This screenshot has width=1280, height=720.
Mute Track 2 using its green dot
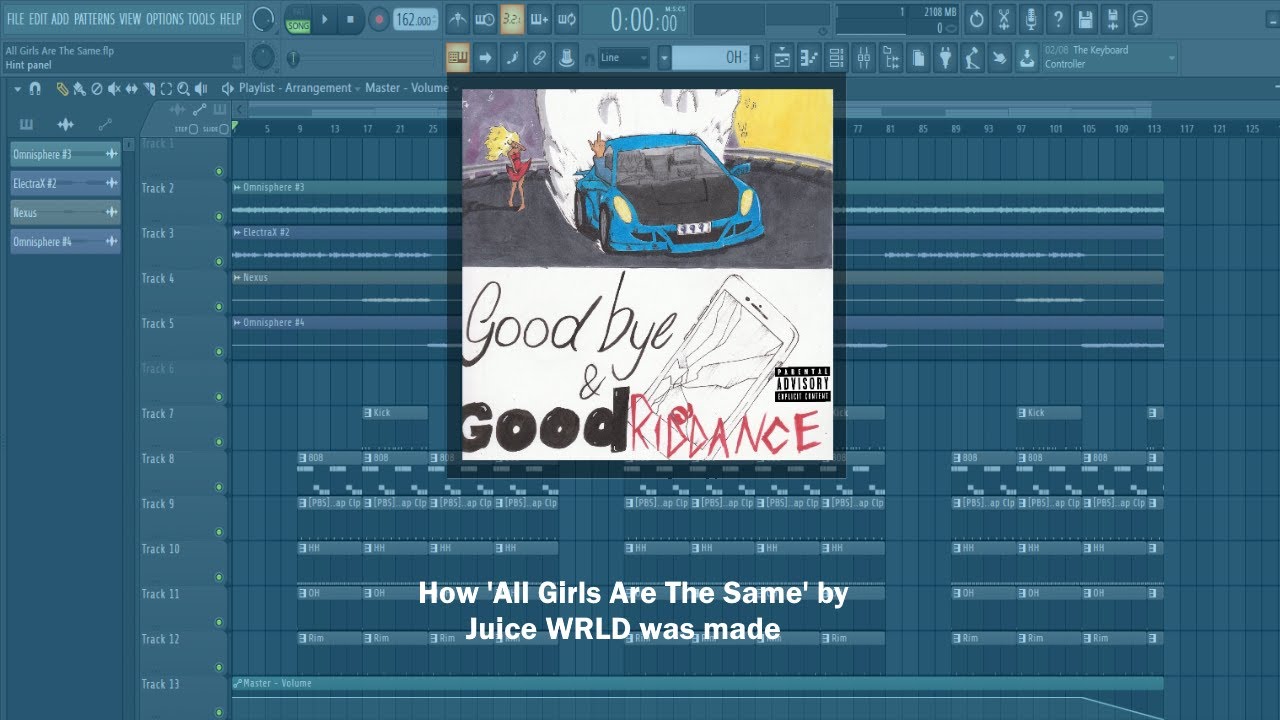coord(219,216)
